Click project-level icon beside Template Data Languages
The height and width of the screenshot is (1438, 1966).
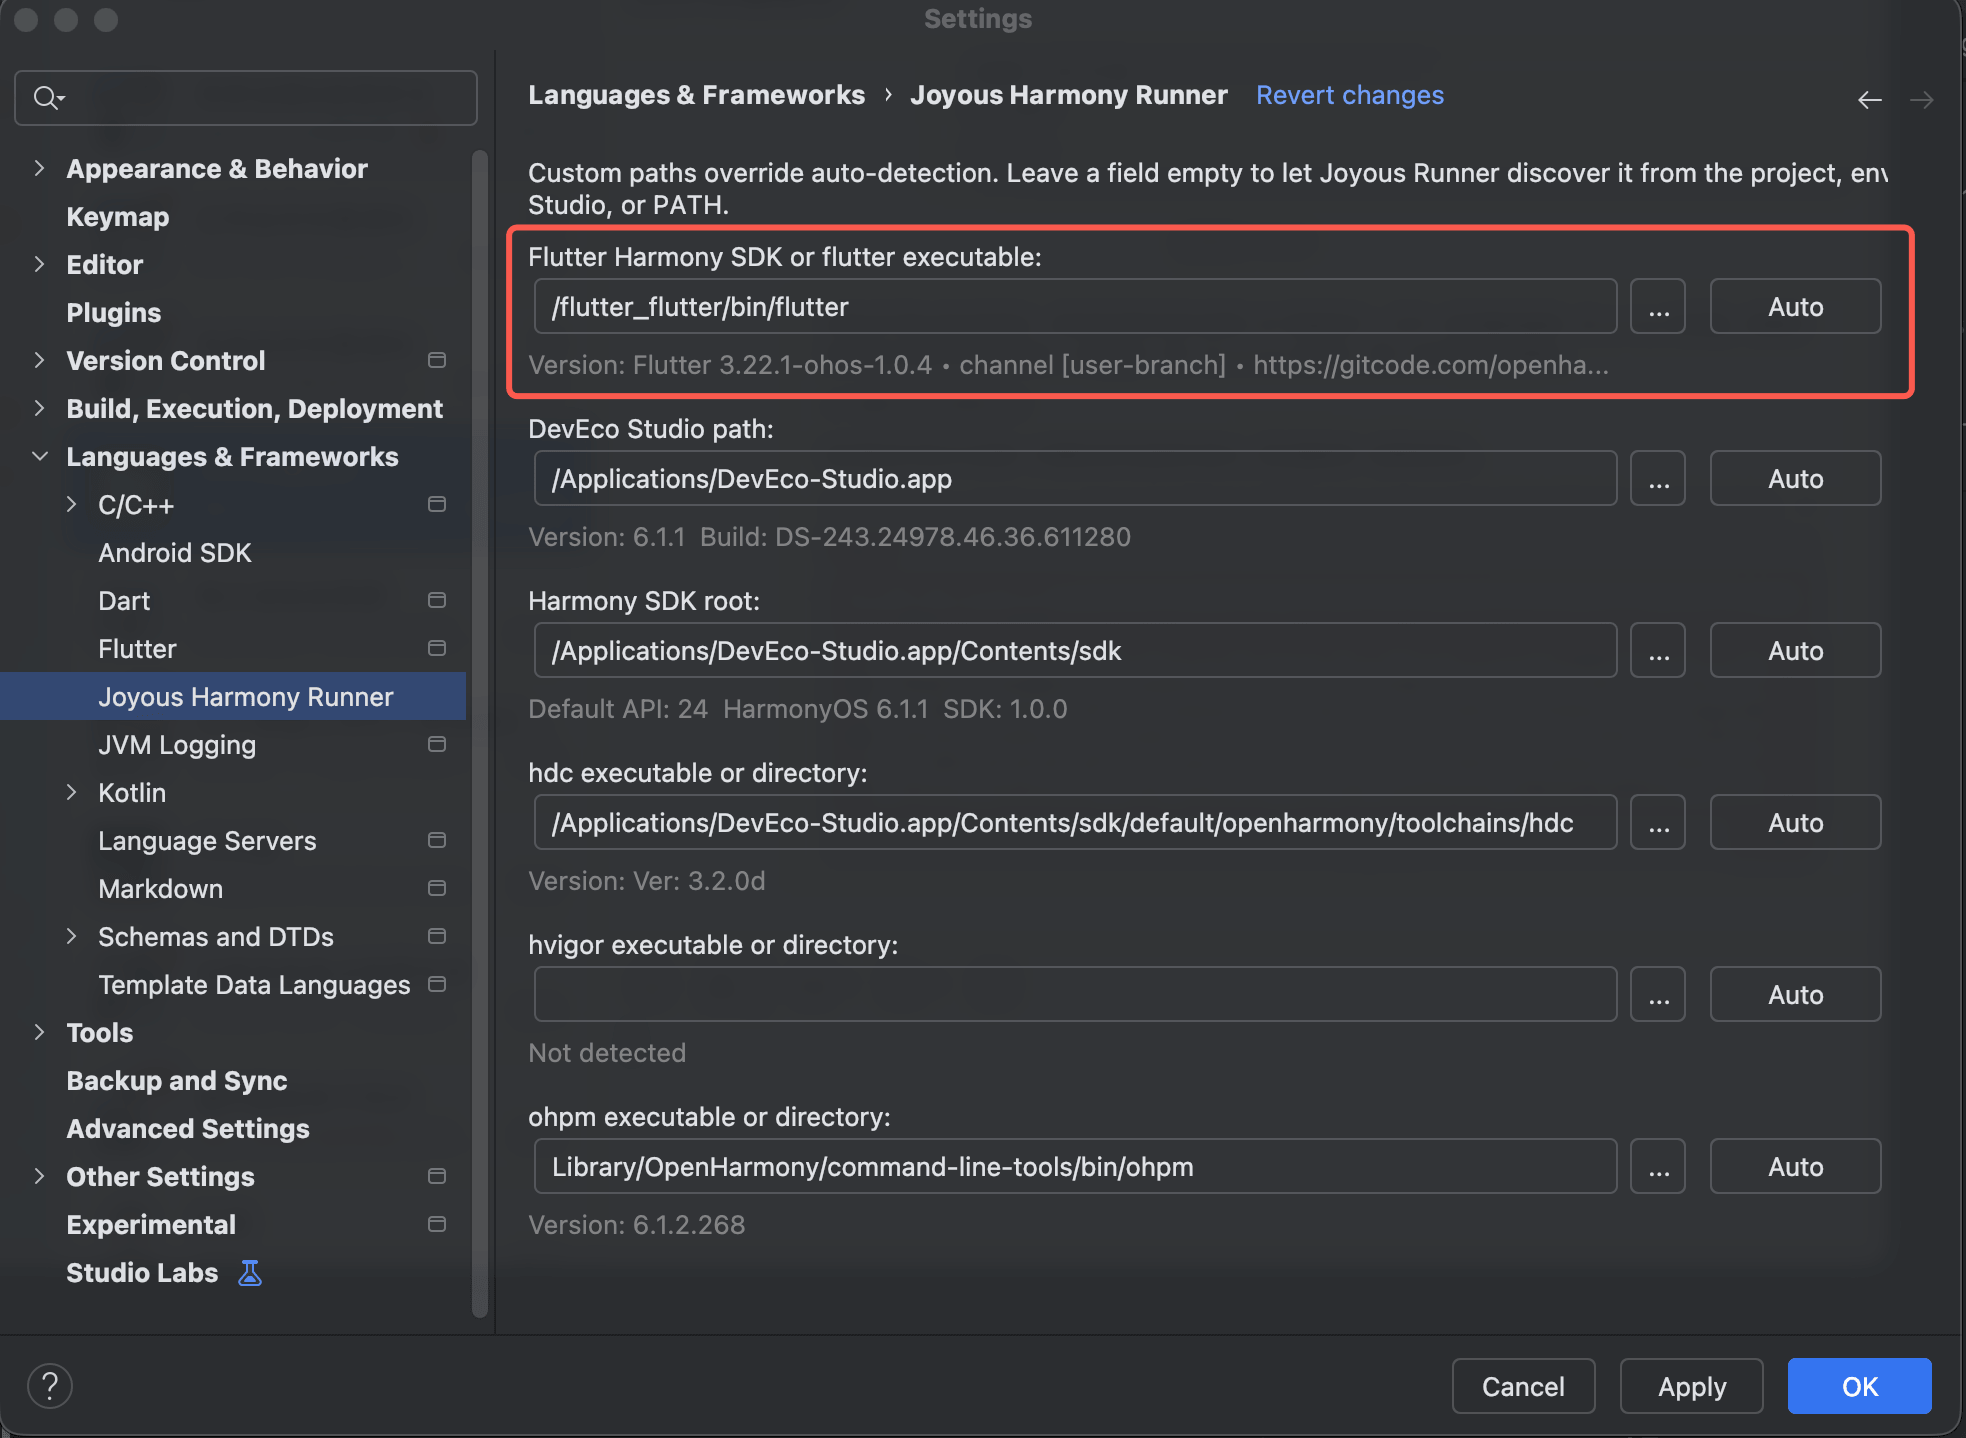click(437, 984)
